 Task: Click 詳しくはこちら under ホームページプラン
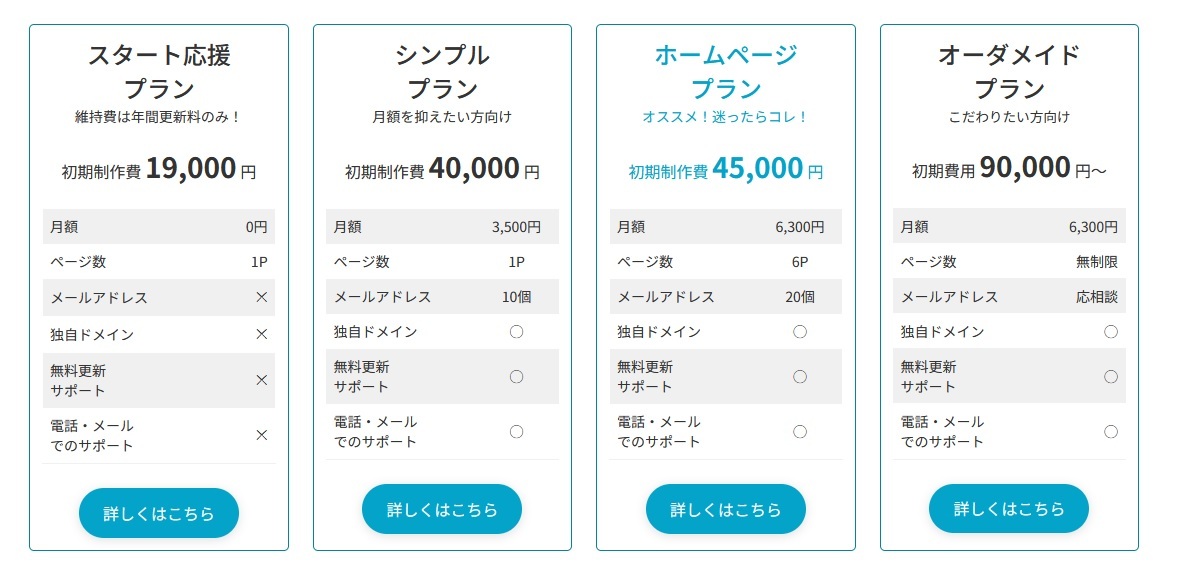pyautogui.click(x=726, y=509)
